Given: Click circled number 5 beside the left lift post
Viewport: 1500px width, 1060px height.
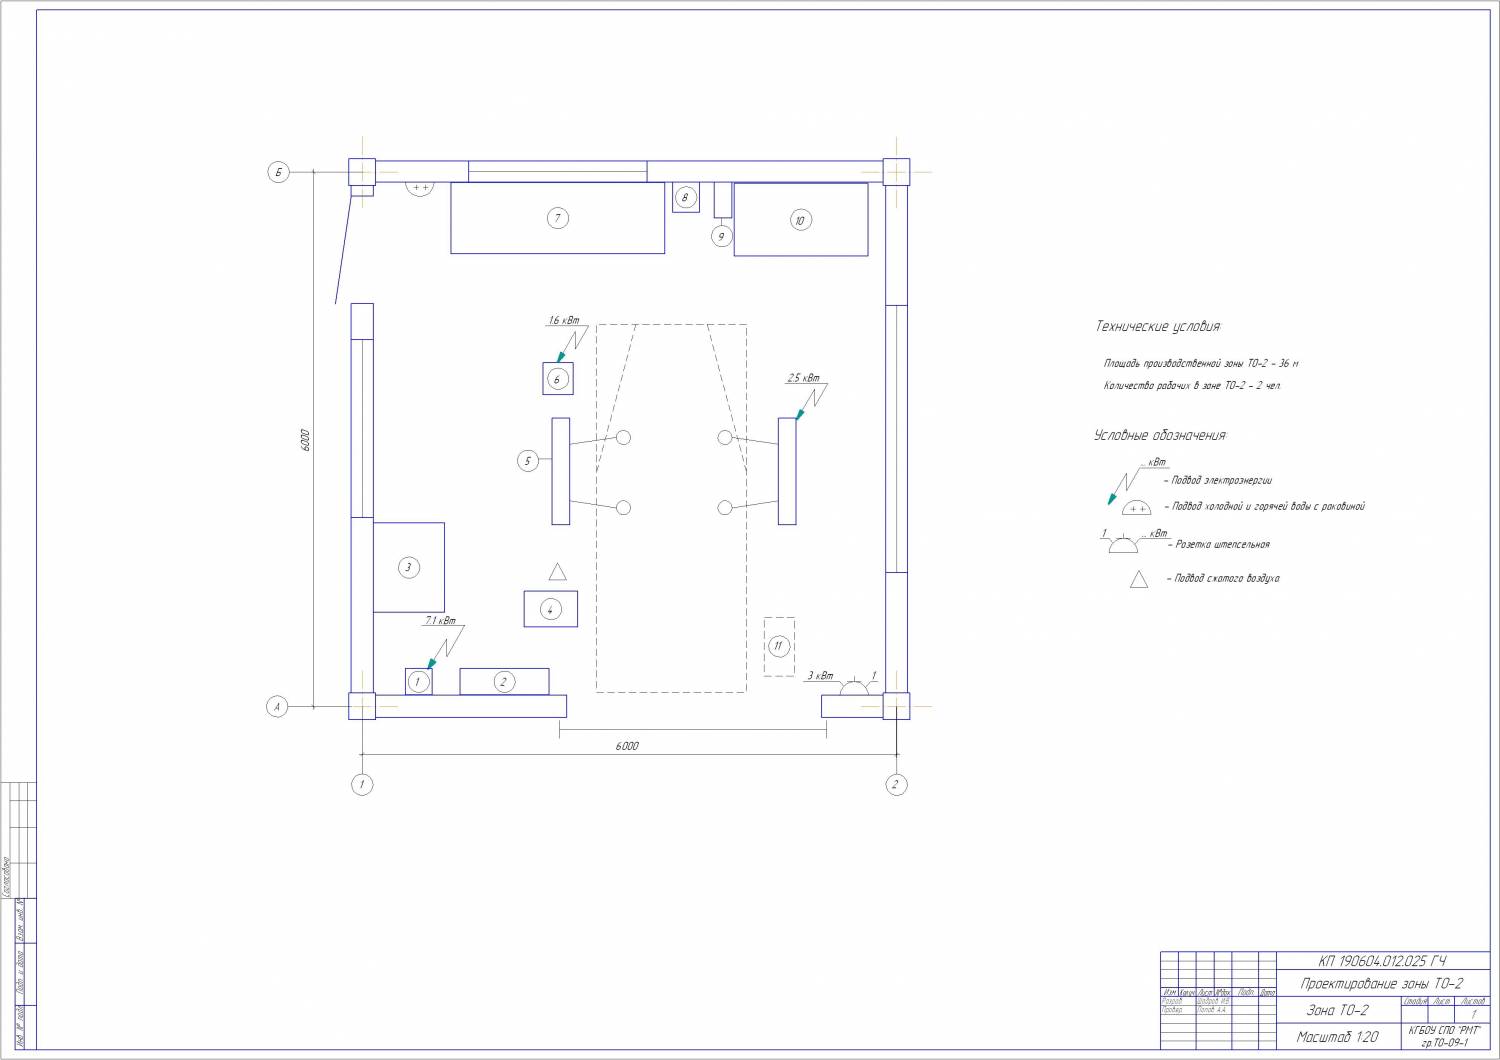Looking at the screenshot, I should (x=528, y=460).
